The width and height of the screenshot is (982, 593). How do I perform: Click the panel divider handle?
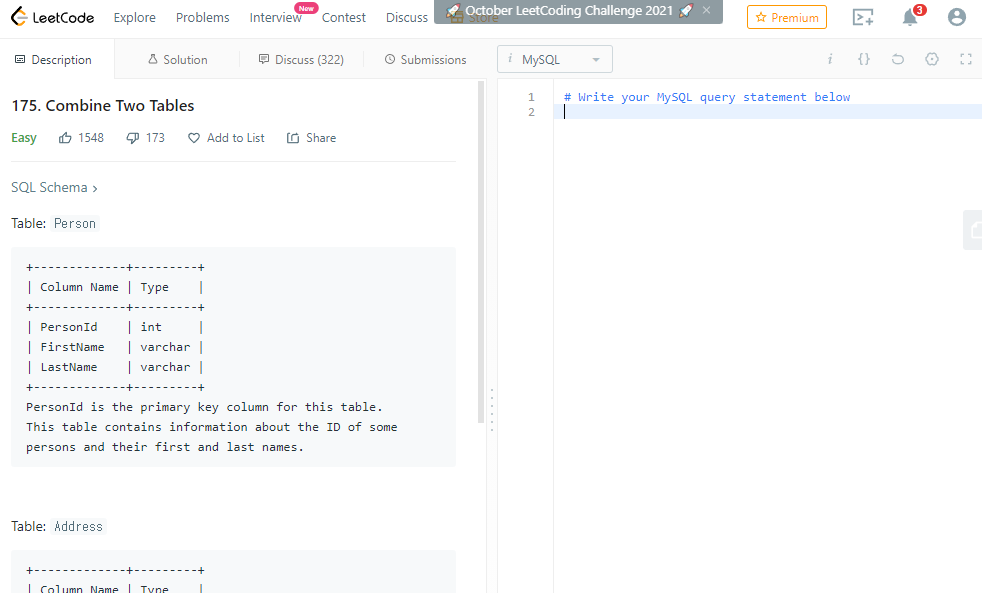tap(492, 410)
